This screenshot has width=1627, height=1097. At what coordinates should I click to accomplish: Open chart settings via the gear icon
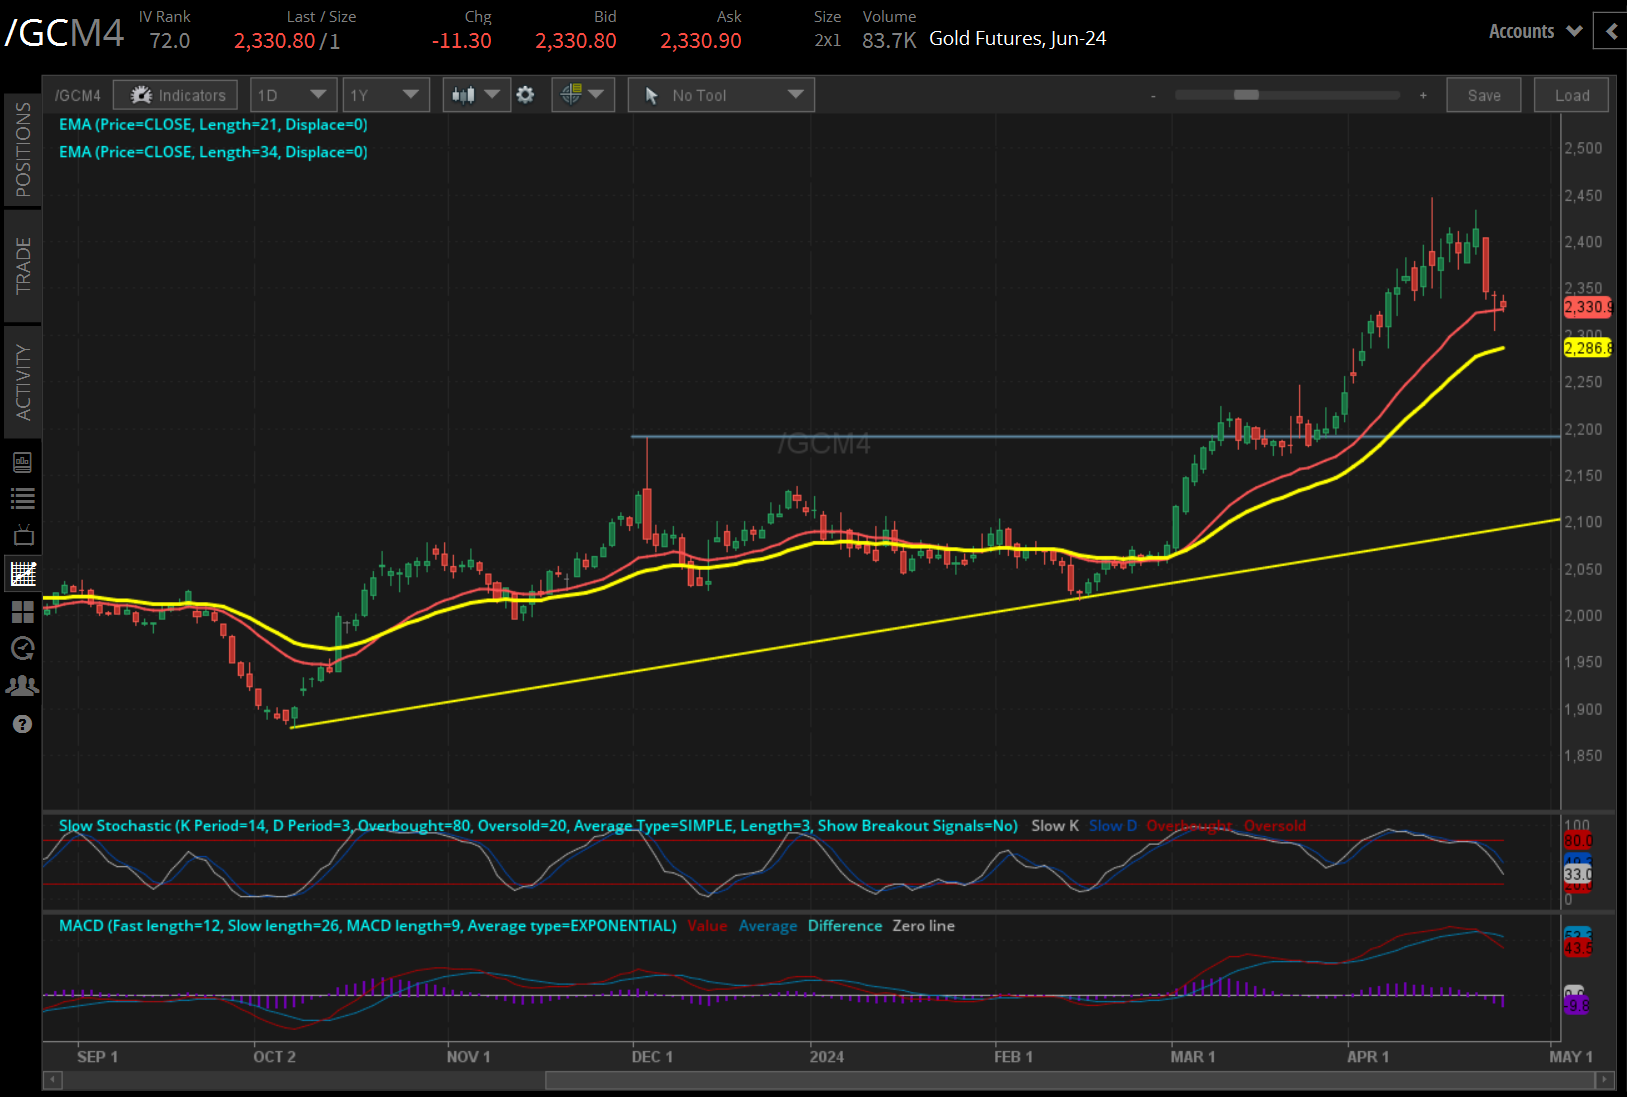click(x=525, y=94)
